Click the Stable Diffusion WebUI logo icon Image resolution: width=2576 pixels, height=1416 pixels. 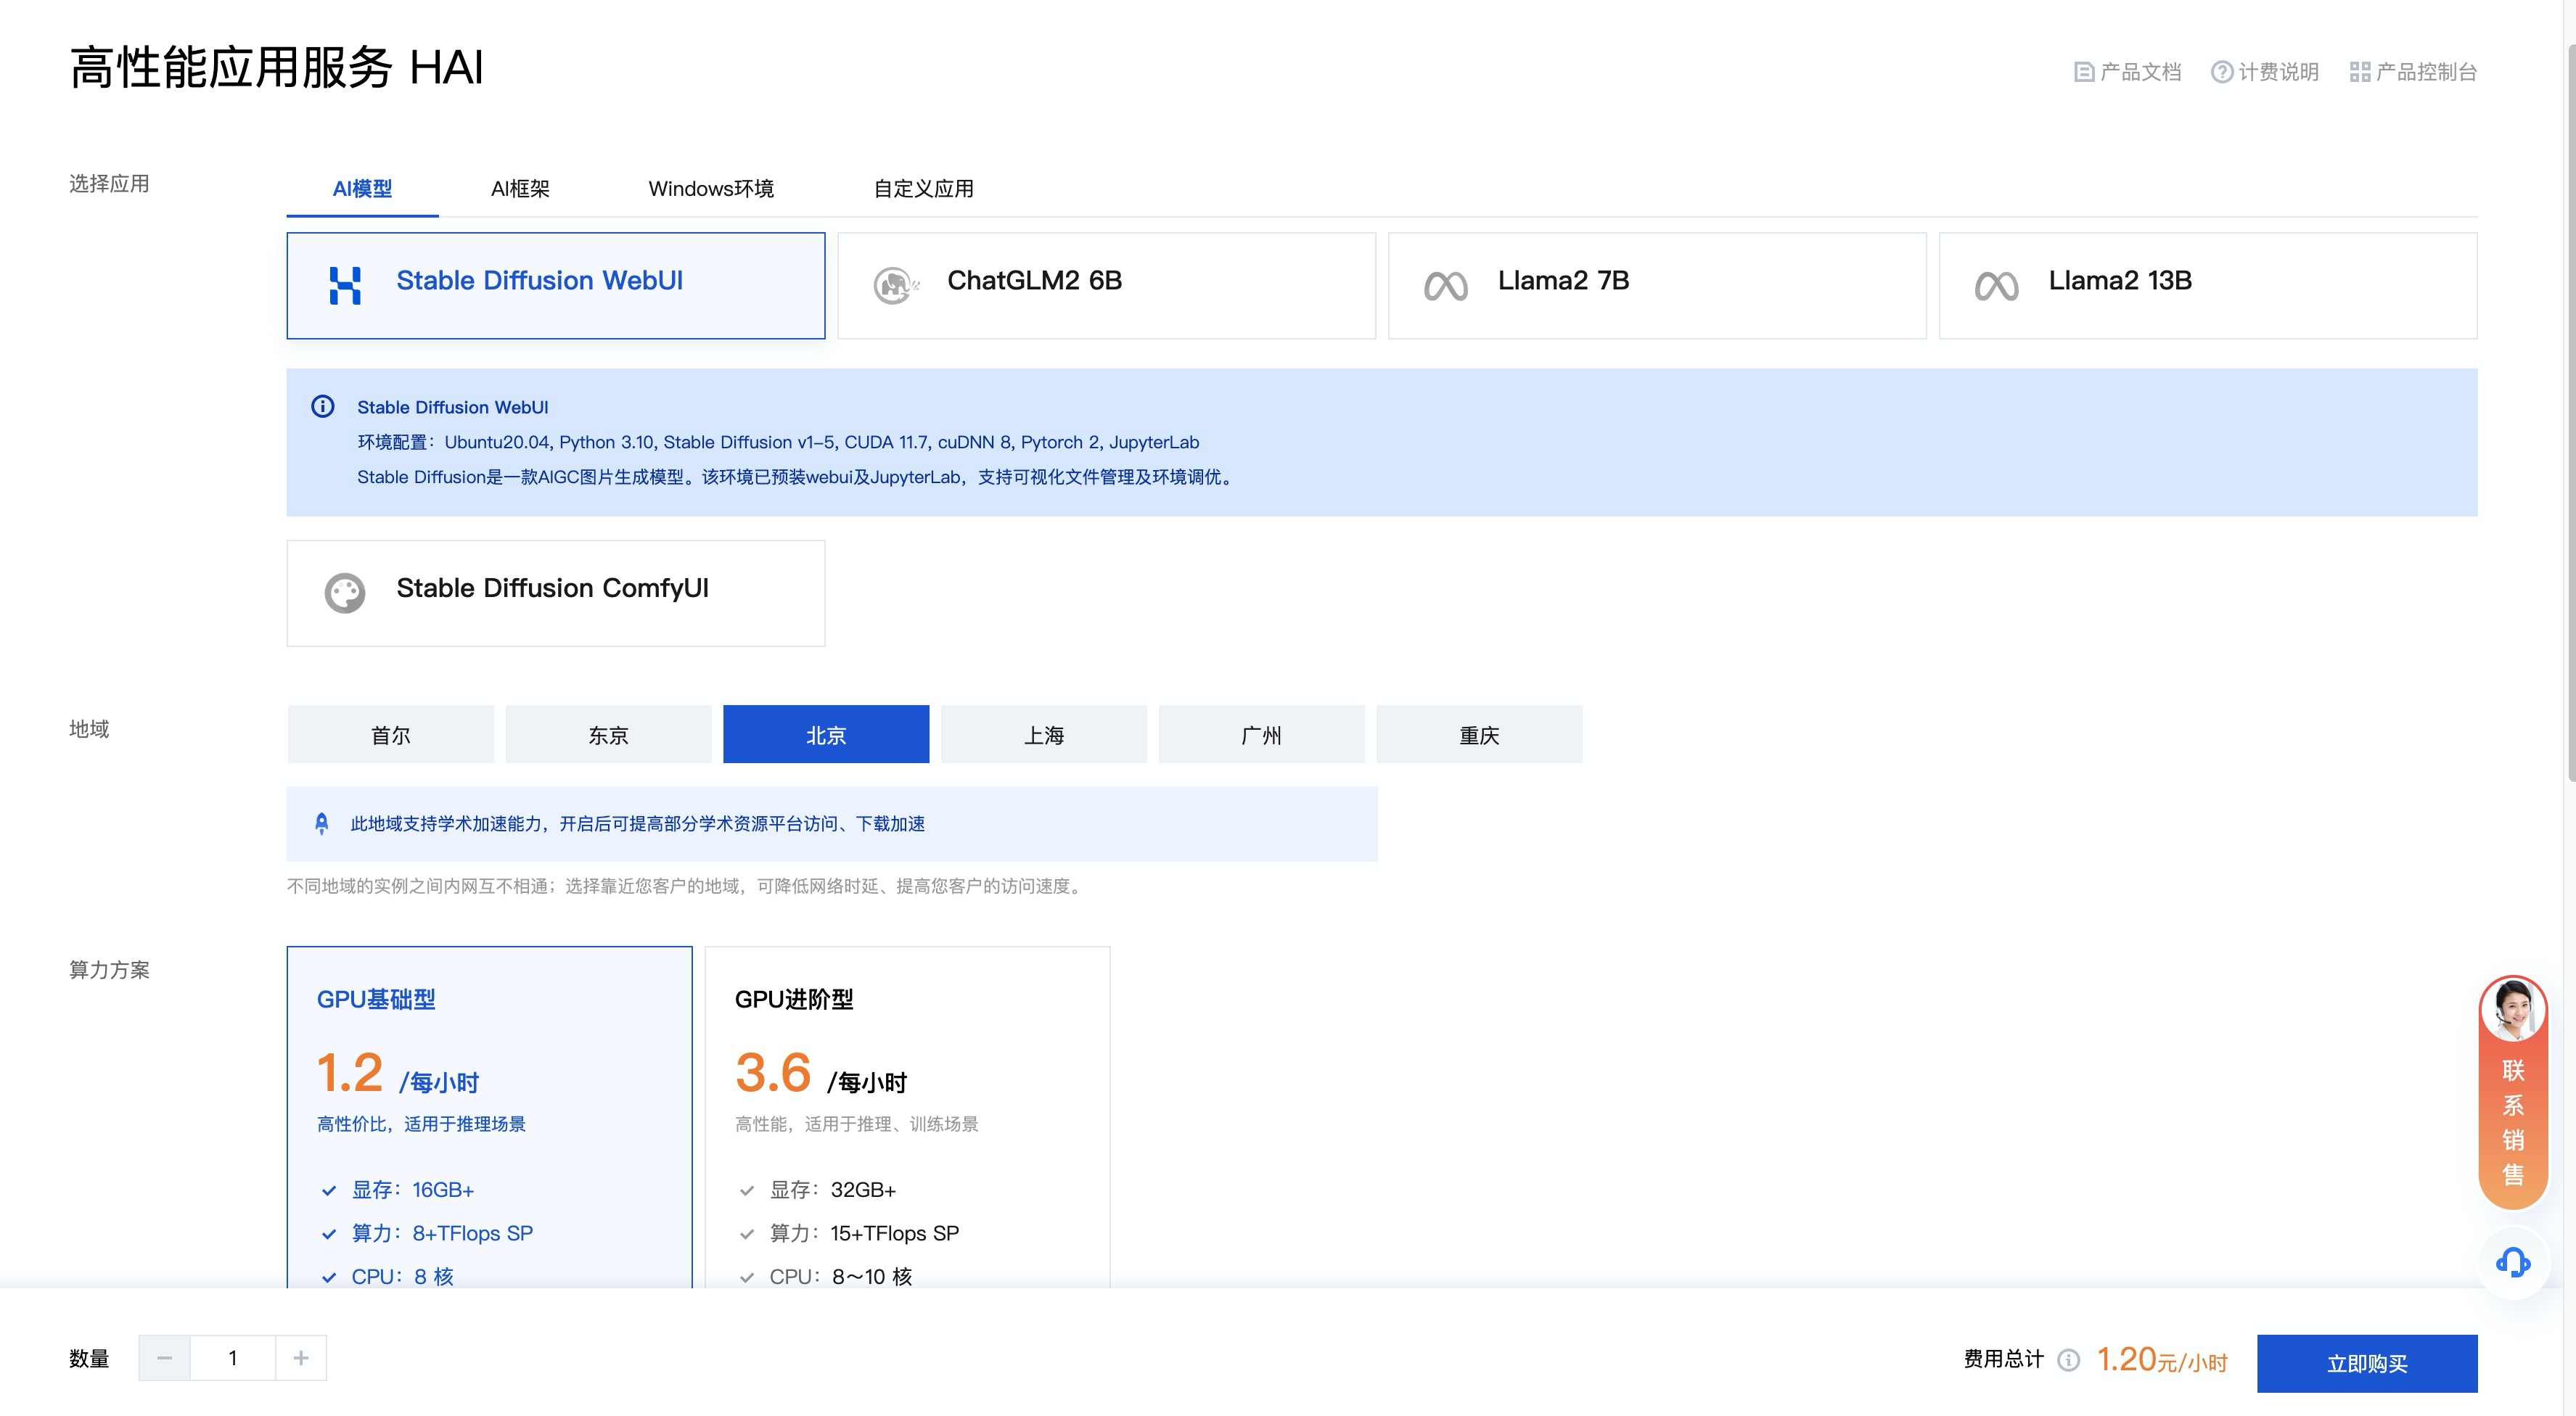point(345,285)
